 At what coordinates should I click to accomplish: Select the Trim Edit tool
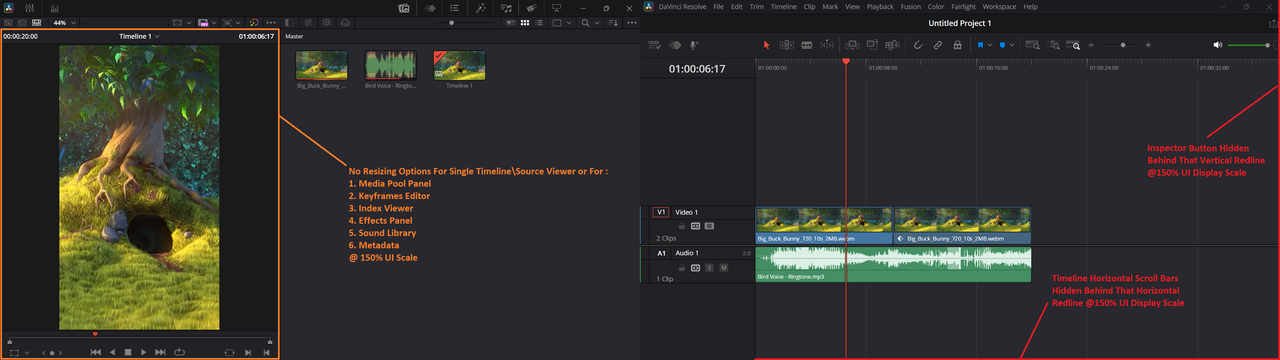(x=786, y=45)
